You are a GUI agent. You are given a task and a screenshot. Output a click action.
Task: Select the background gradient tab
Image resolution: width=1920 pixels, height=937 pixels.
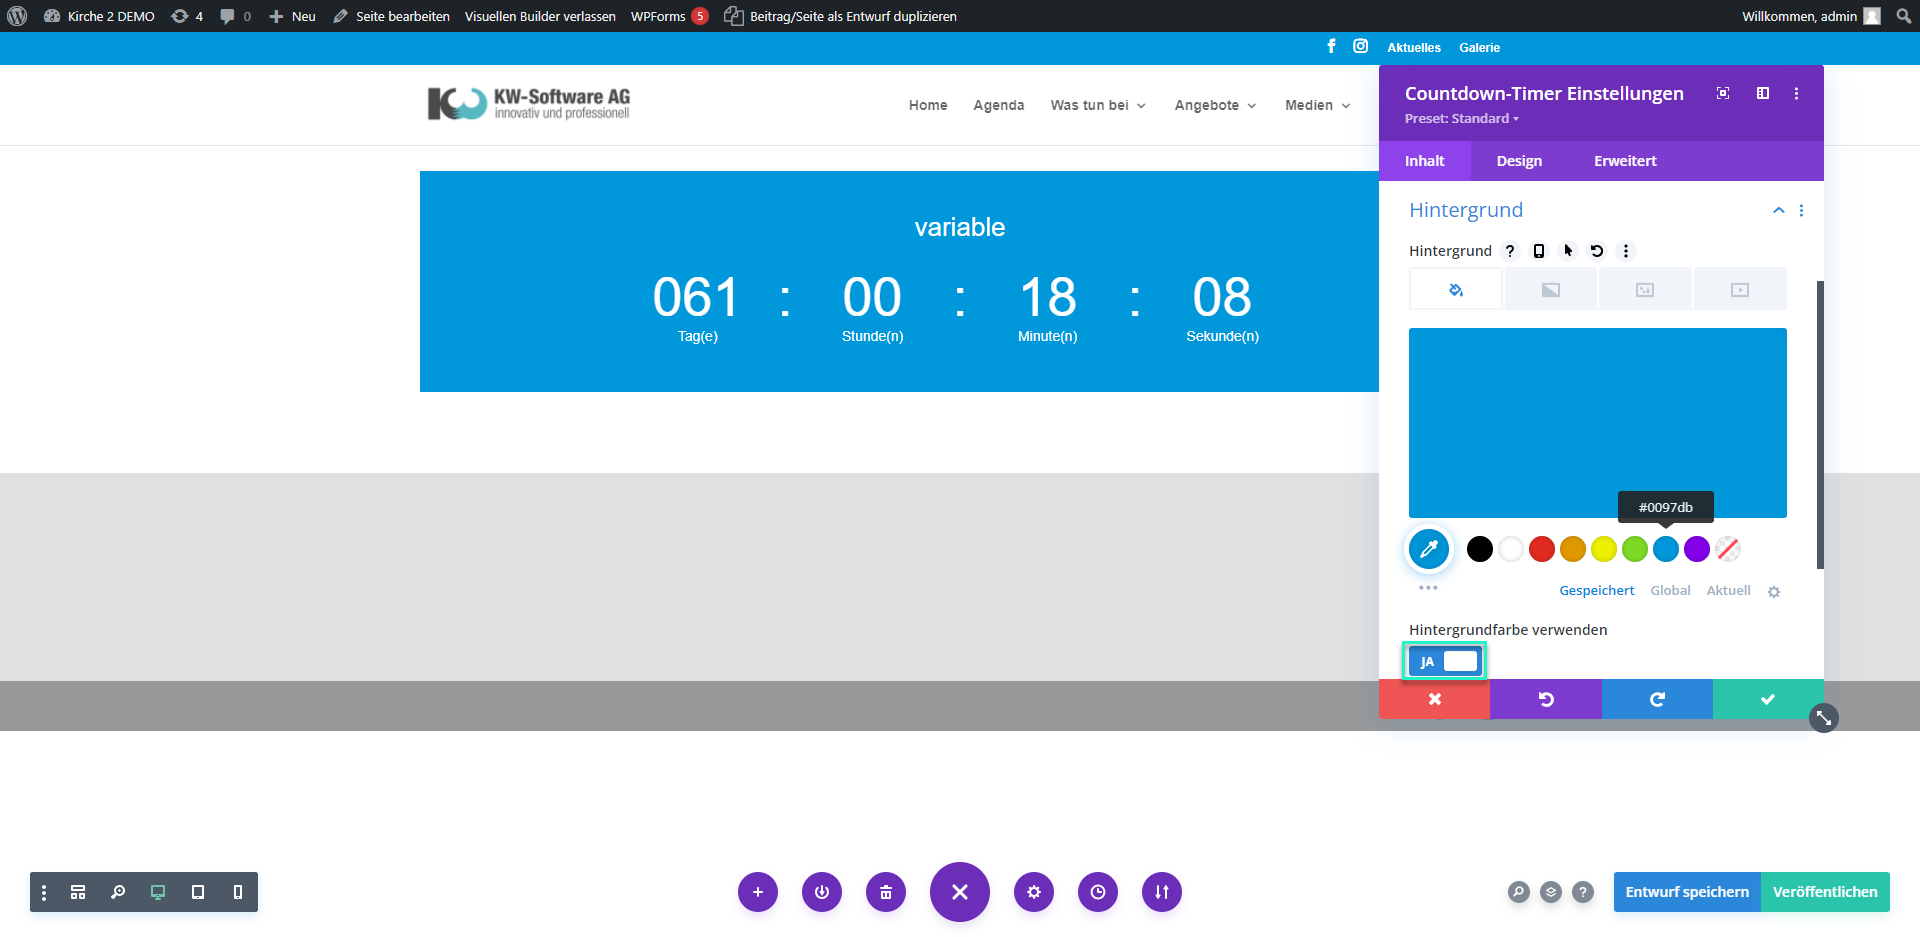point(1550,290)
